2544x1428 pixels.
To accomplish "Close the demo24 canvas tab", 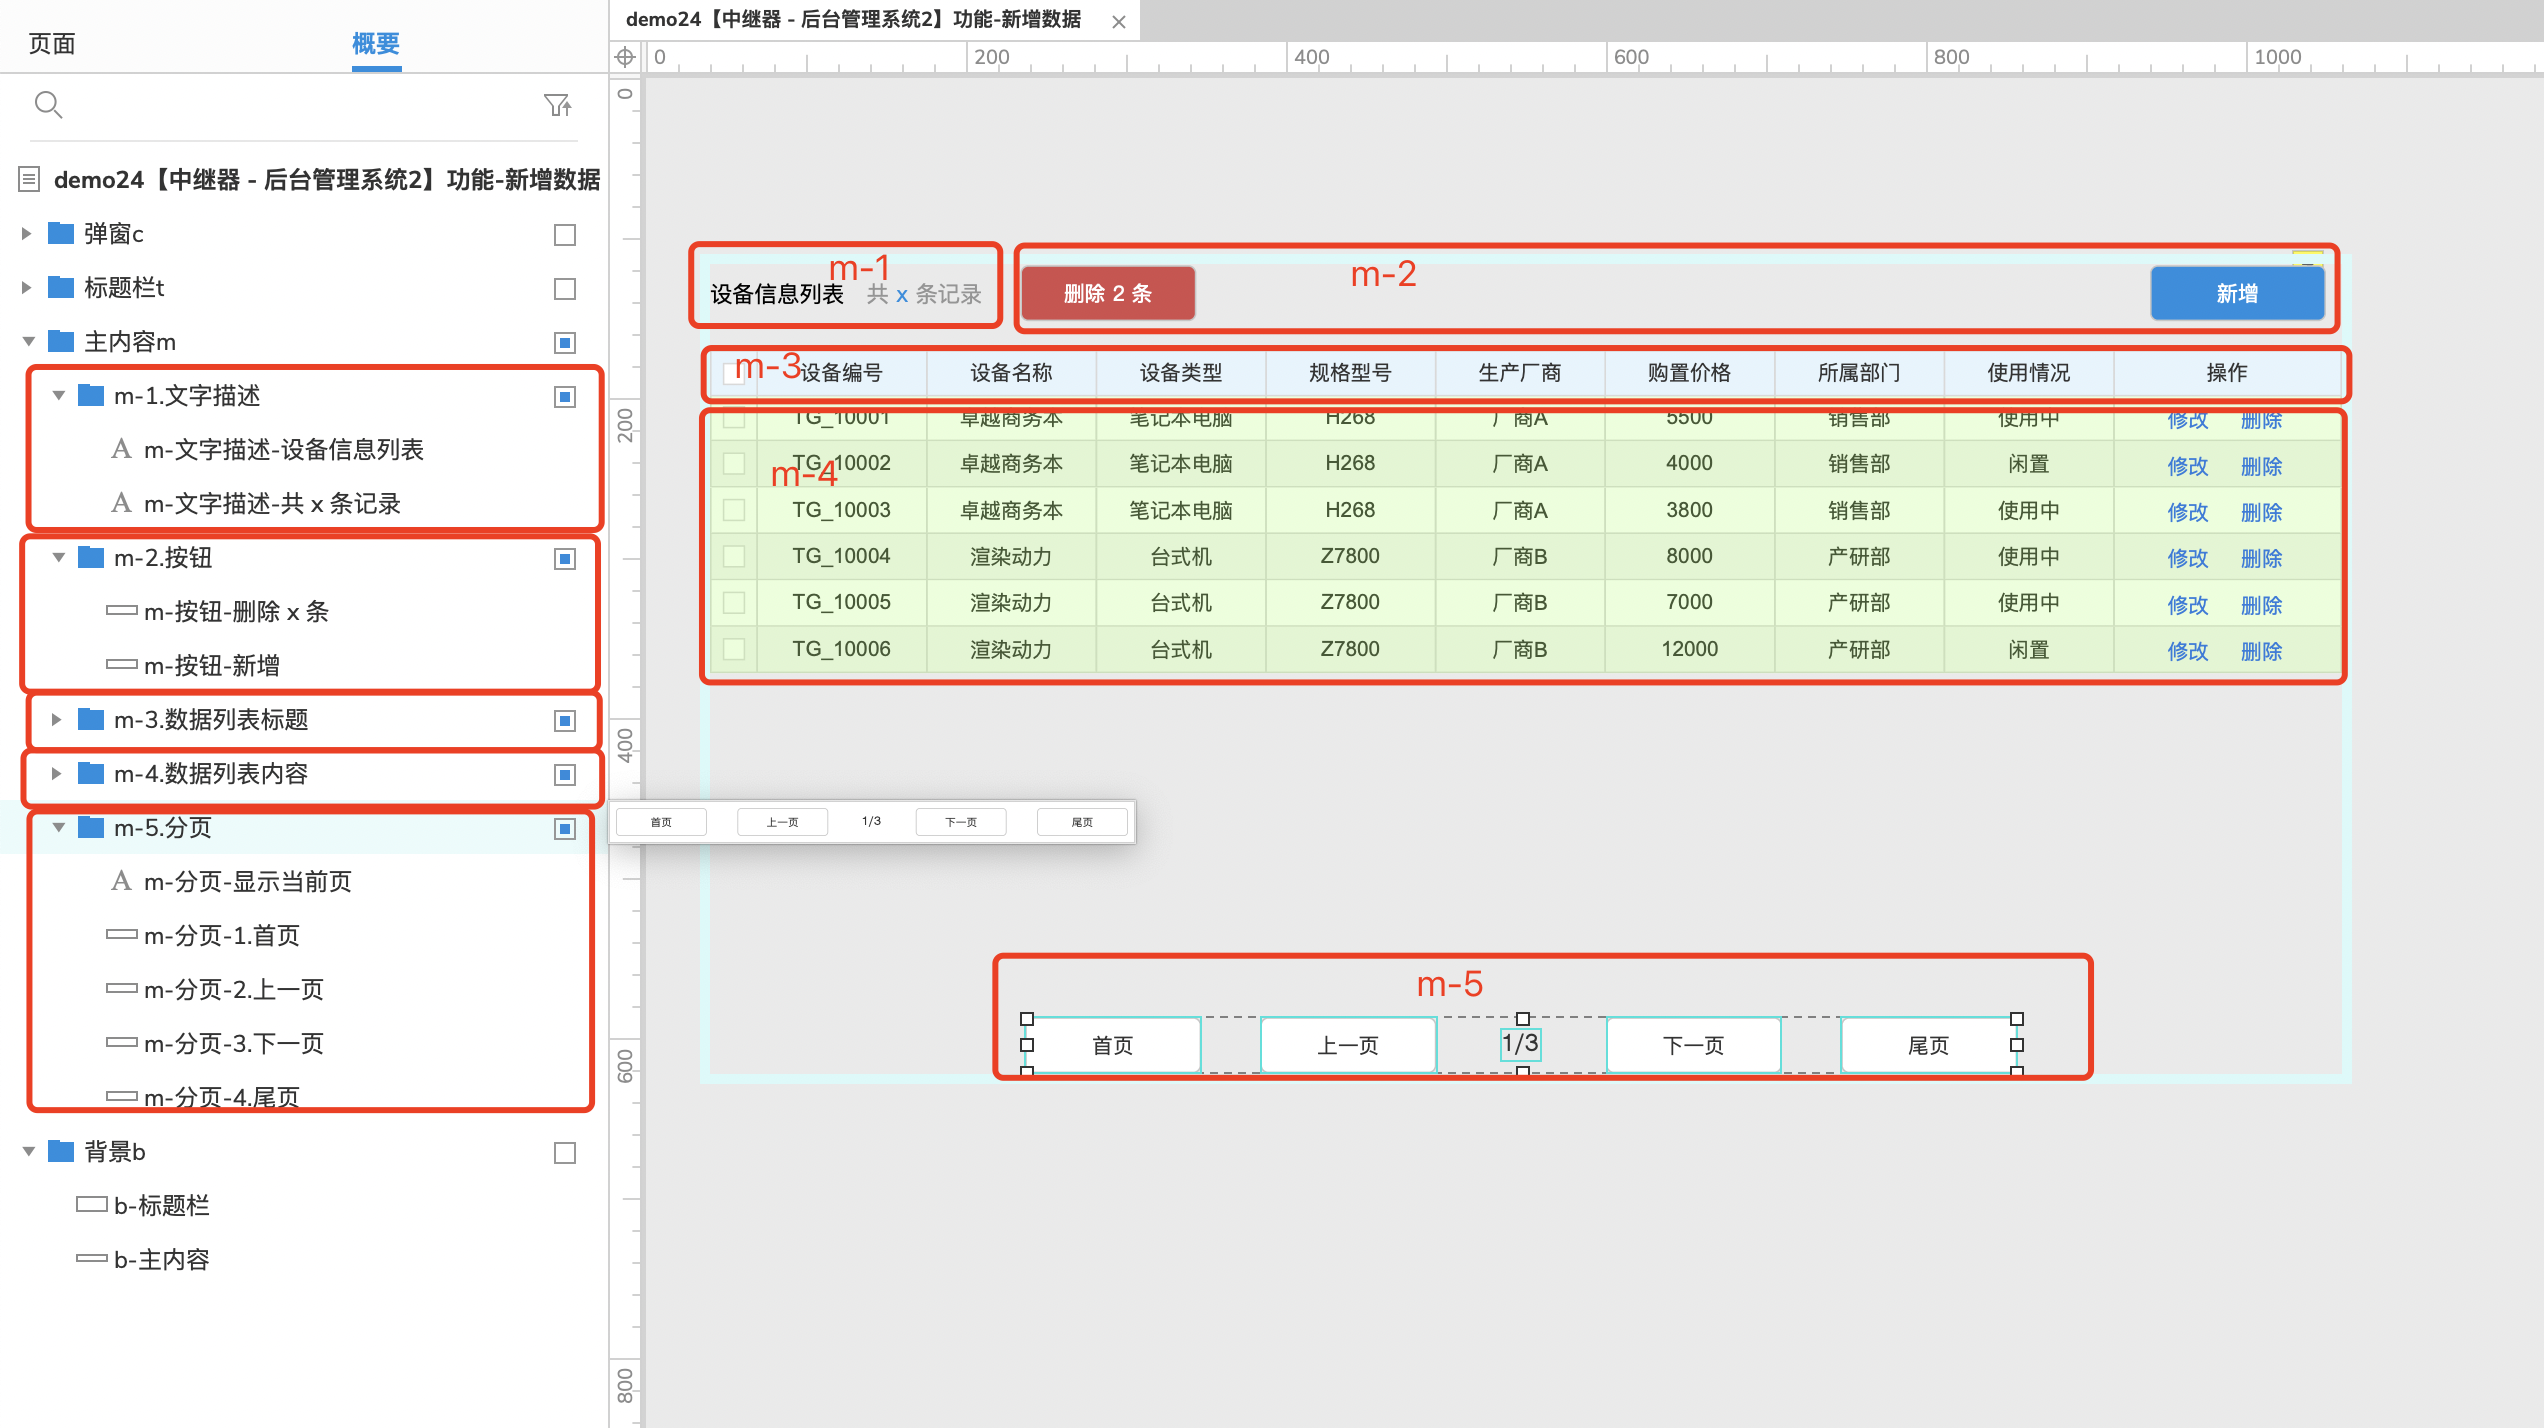I will 1119,21.
